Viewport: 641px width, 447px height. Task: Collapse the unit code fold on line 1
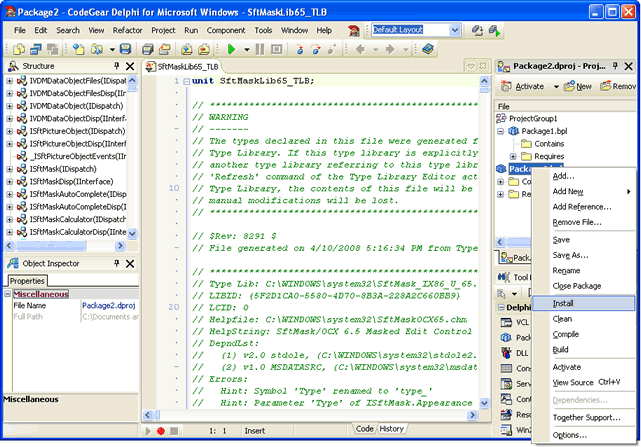(x=186, y=81)
